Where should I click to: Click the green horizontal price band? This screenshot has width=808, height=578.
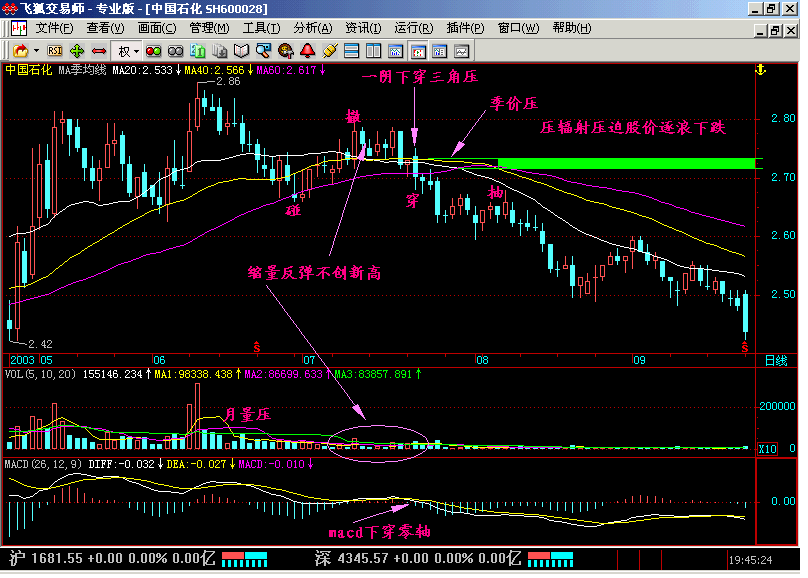click(x=627, y=163)
